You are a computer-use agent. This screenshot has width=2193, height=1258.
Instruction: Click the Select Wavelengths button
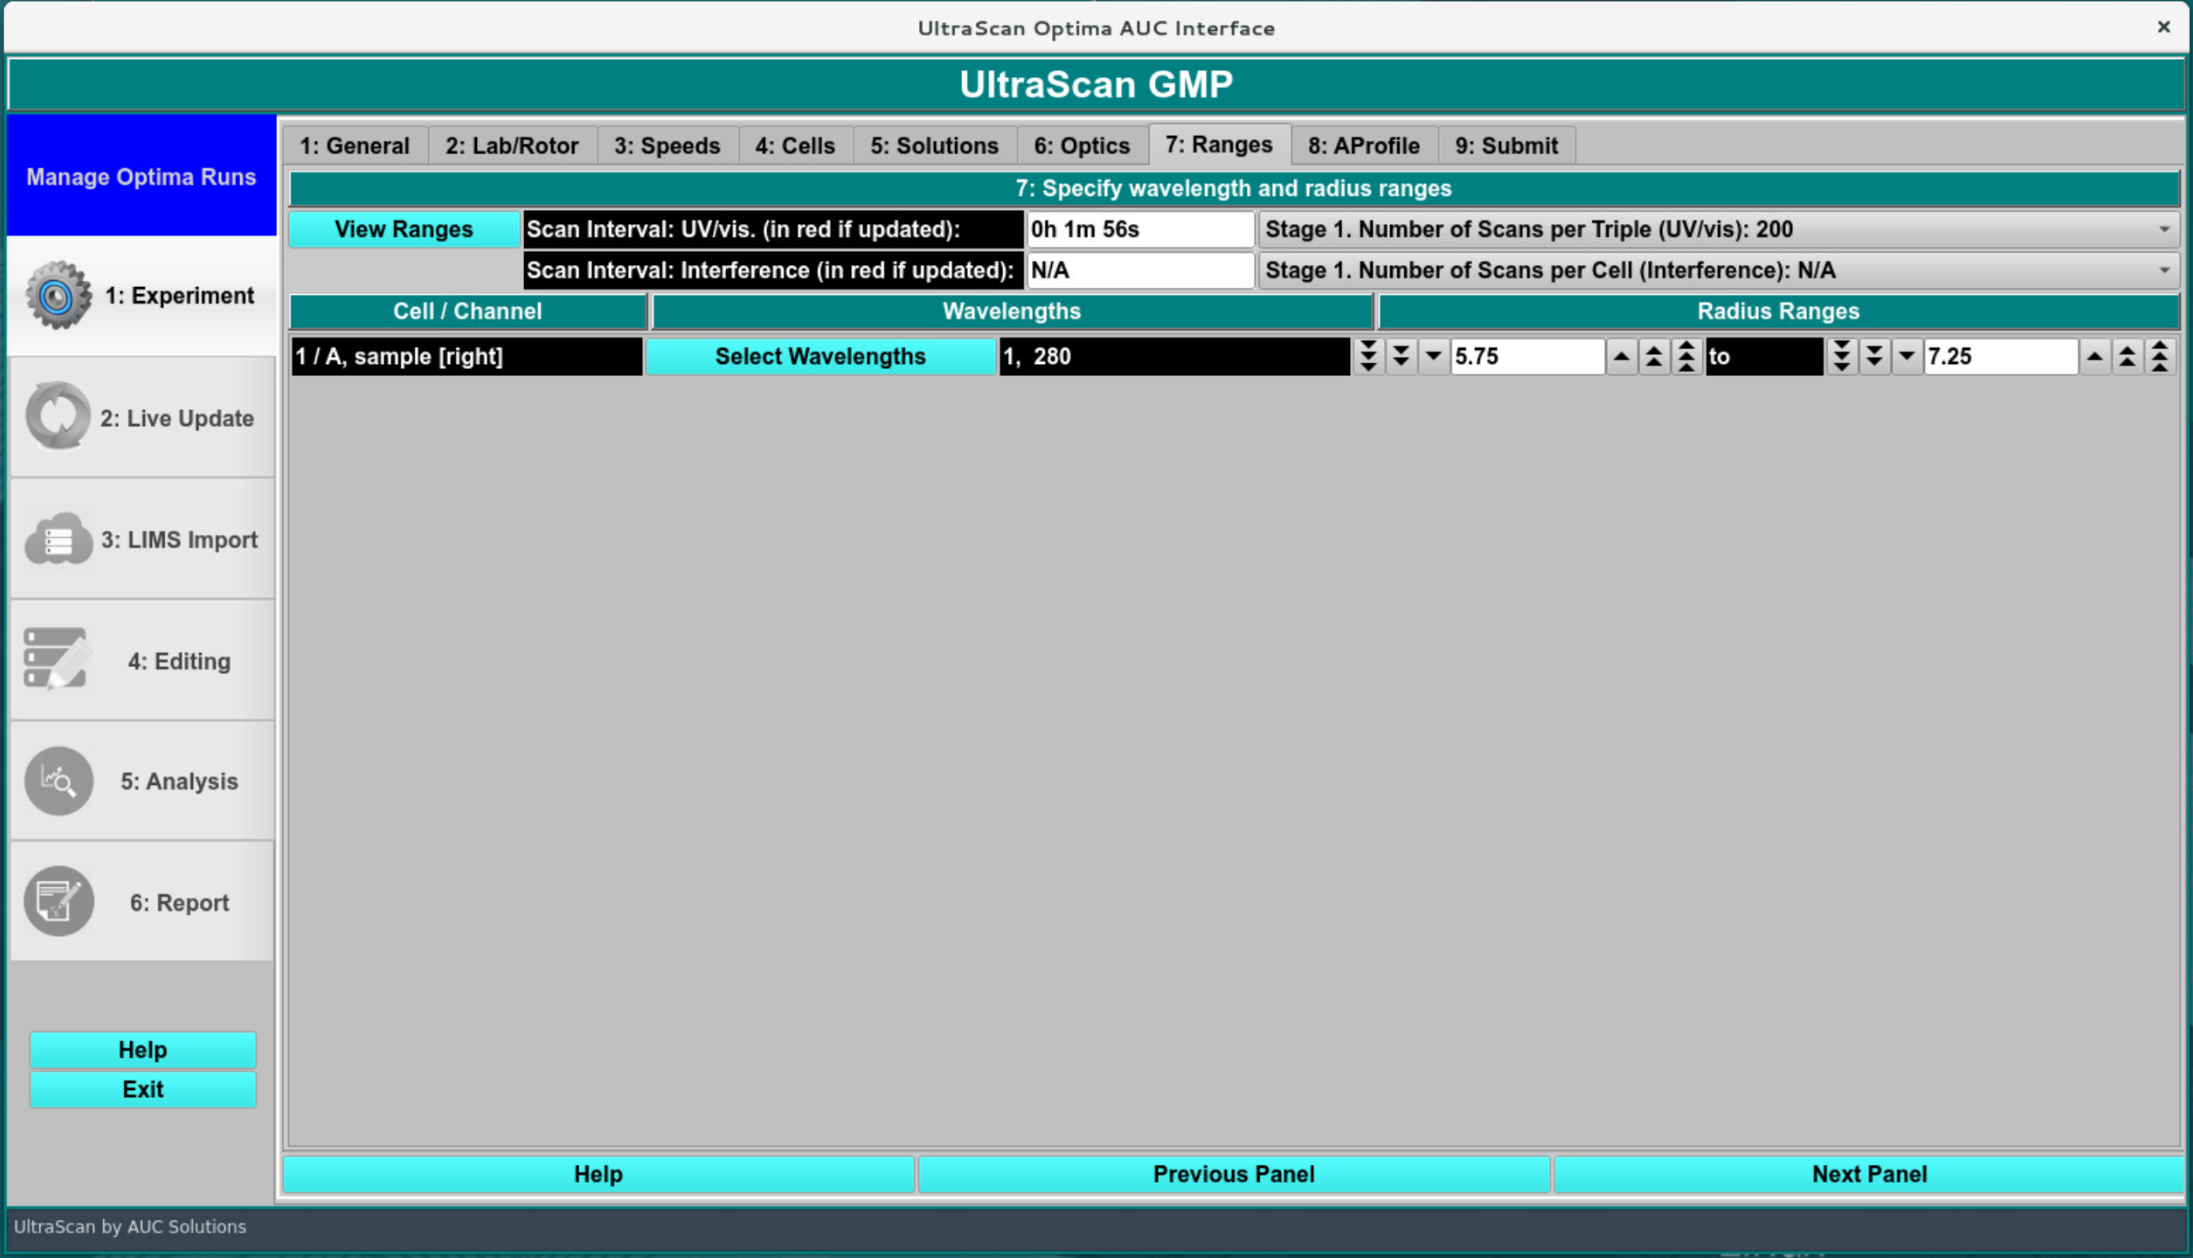point(820,356)
